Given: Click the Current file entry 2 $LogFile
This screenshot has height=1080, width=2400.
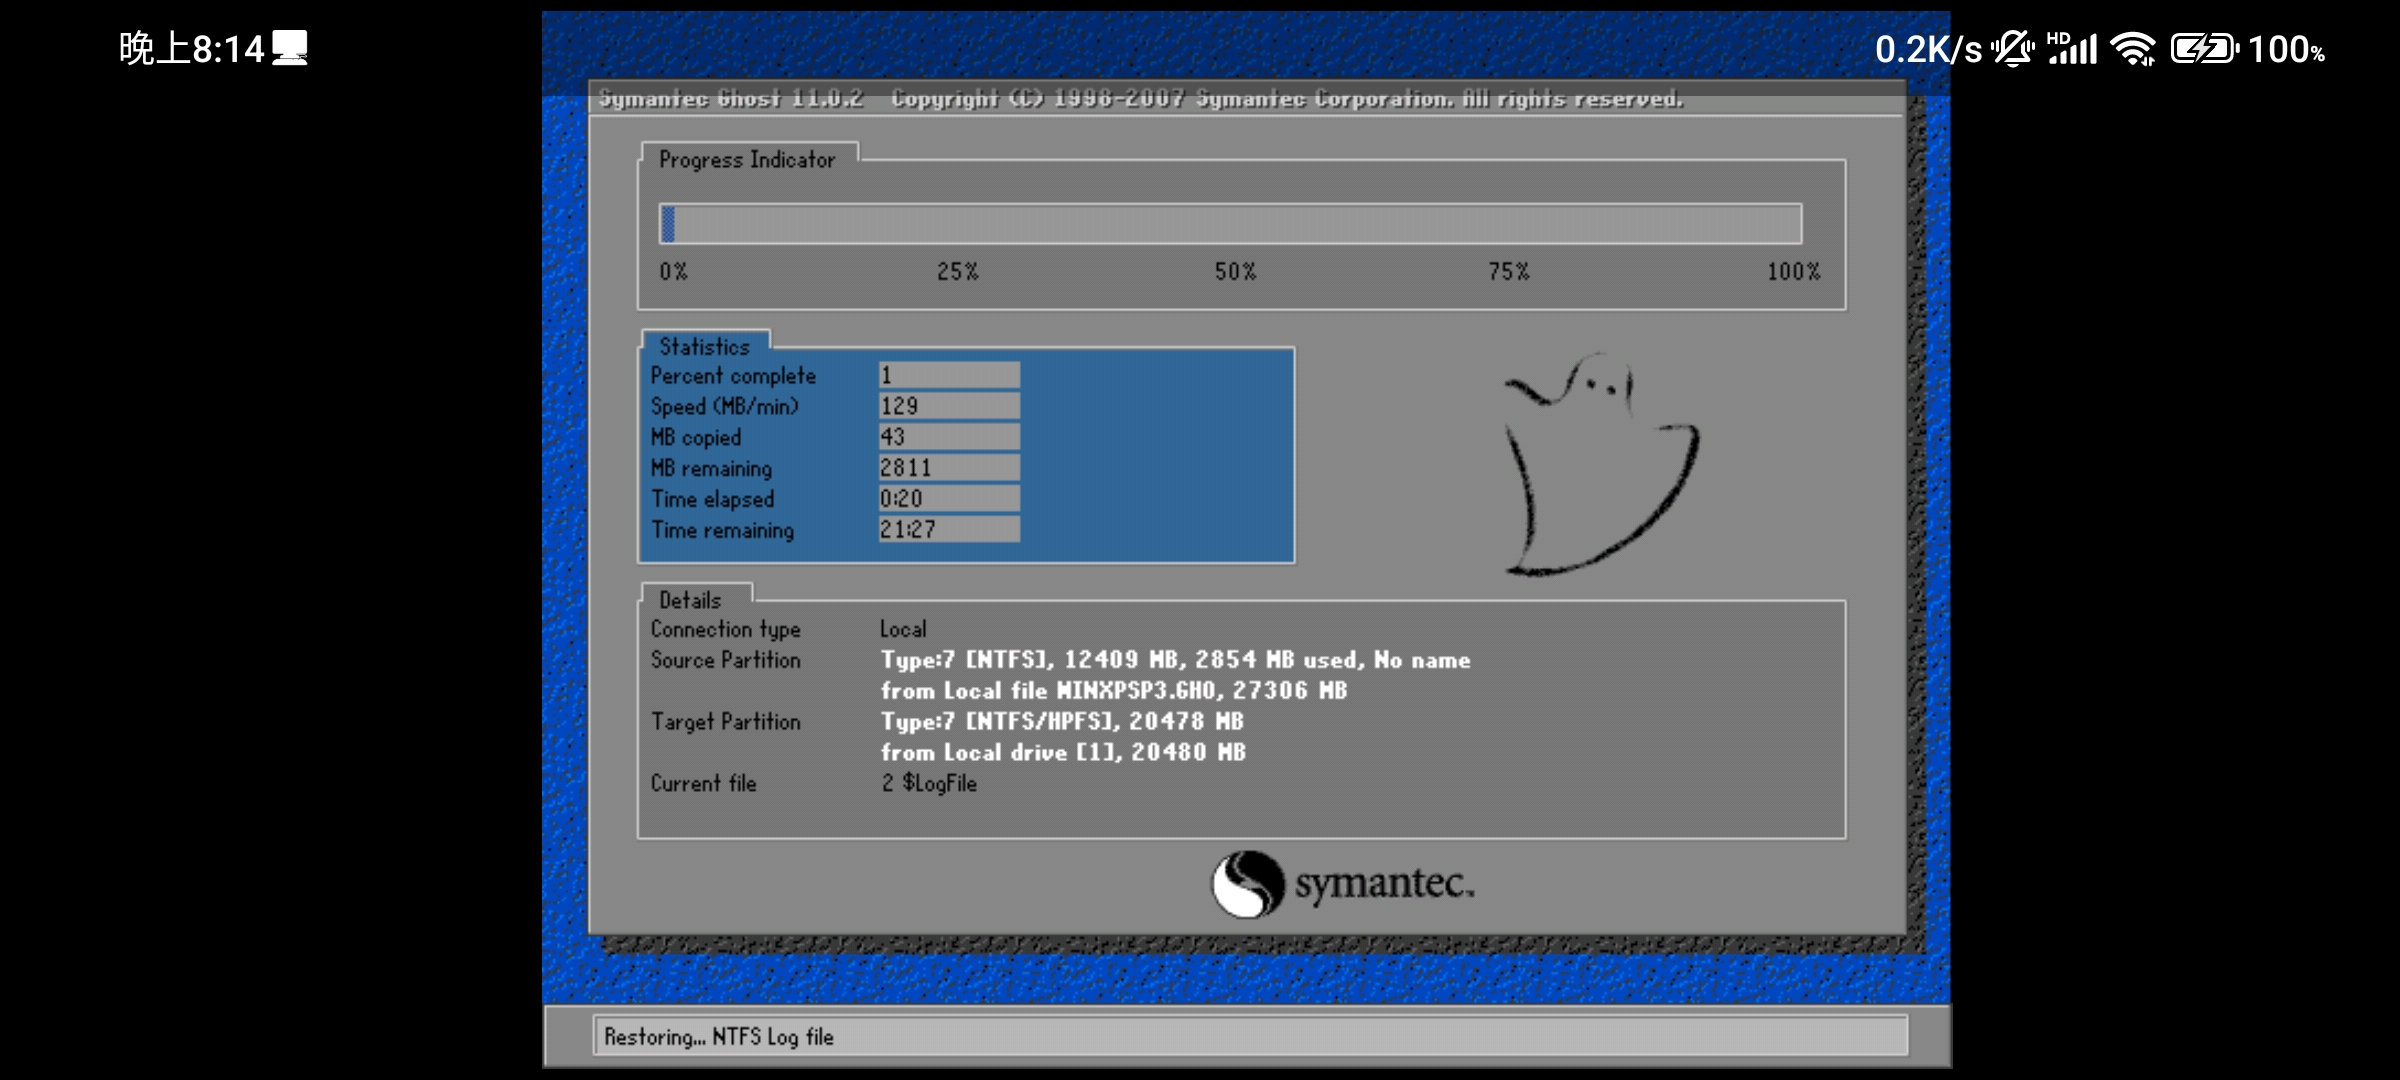Looking at the screenshot, I should pyautogui.click(x=930, y=783).
